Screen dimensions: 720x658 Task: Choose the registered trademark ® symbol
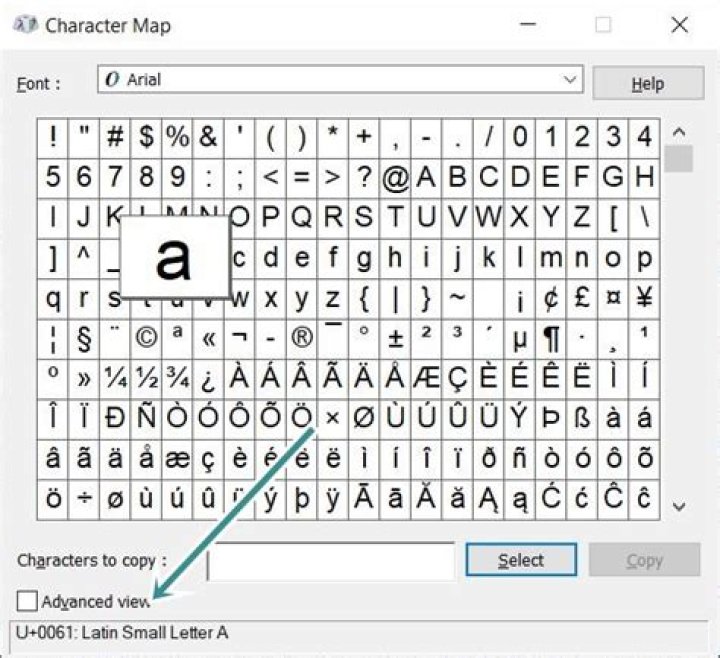pyautogui.click(x=301, y=338)
